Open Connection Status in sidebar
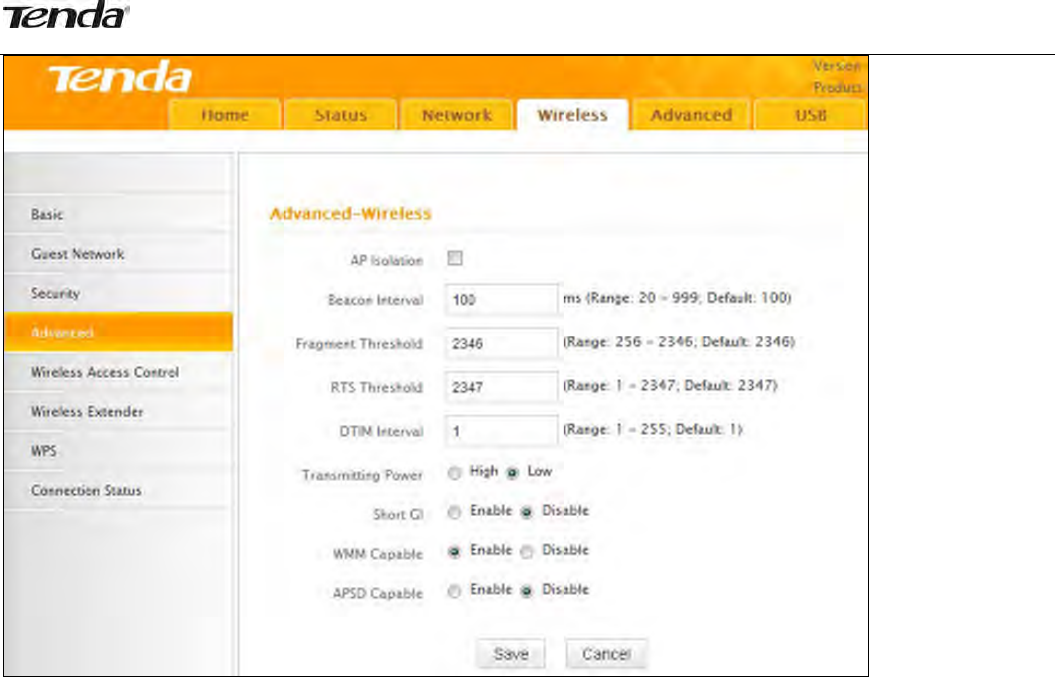Image resolution: width=1055 pixels, height=677 pixels. pyautogui.click(x=118, y=490)
